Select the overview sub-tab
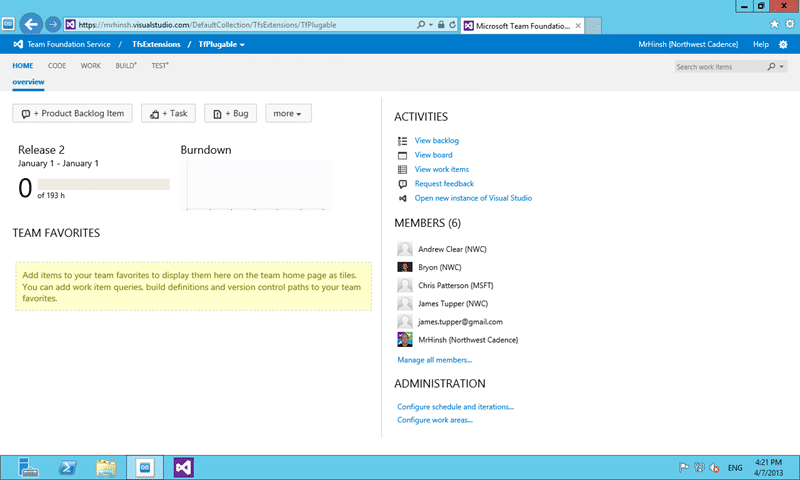The image size is (800, 480). coord(28,82)
